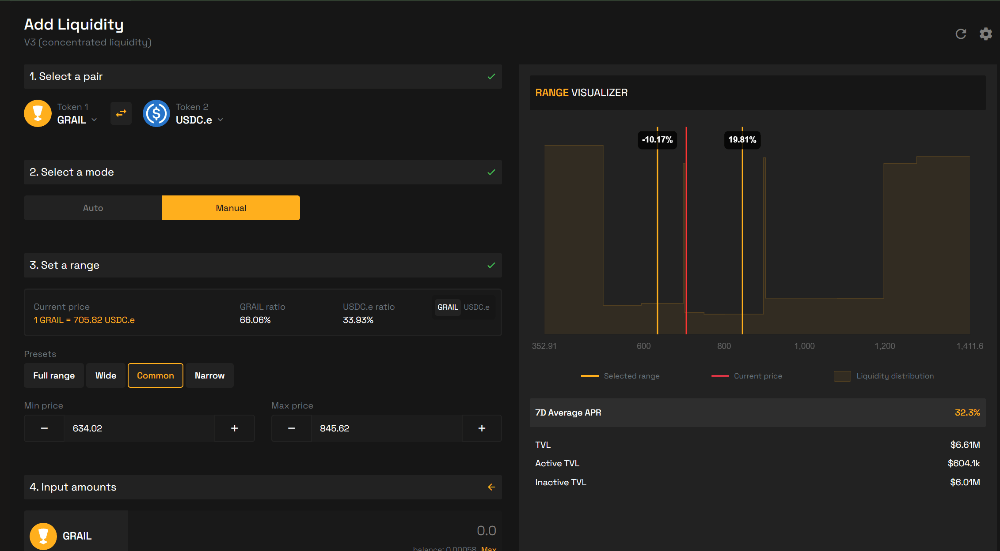Choose the Full range preset
This screenshot has height=551, width=1000.
[x=54, y=376]
